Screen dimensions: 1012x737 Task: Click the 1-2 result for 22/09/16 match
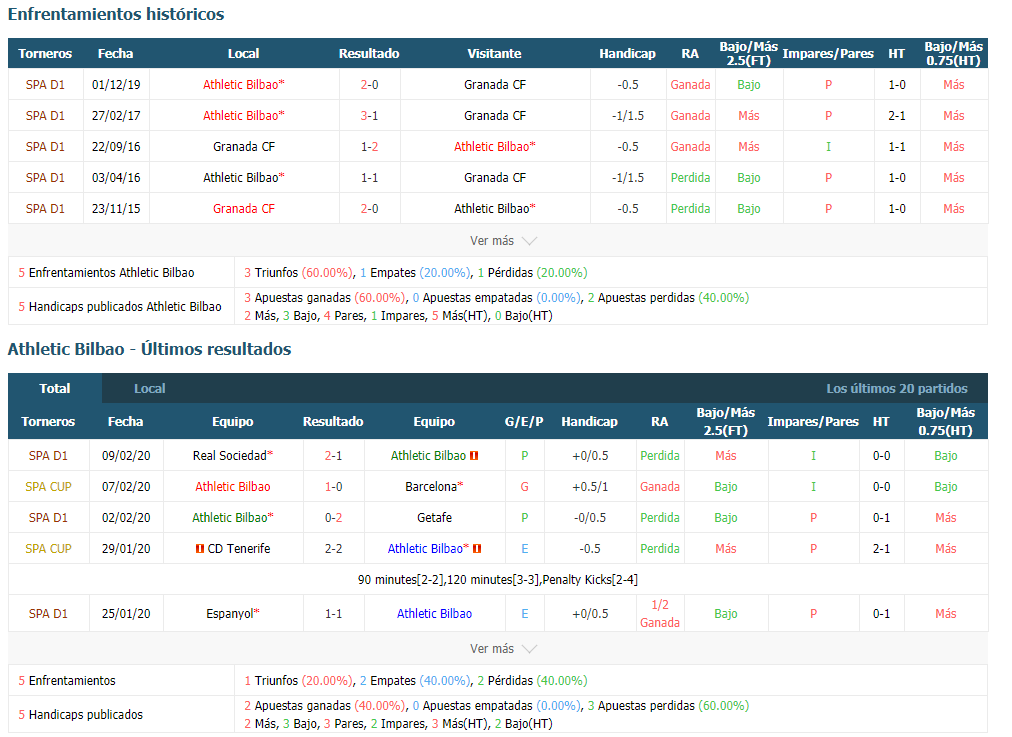coord(369,146)
